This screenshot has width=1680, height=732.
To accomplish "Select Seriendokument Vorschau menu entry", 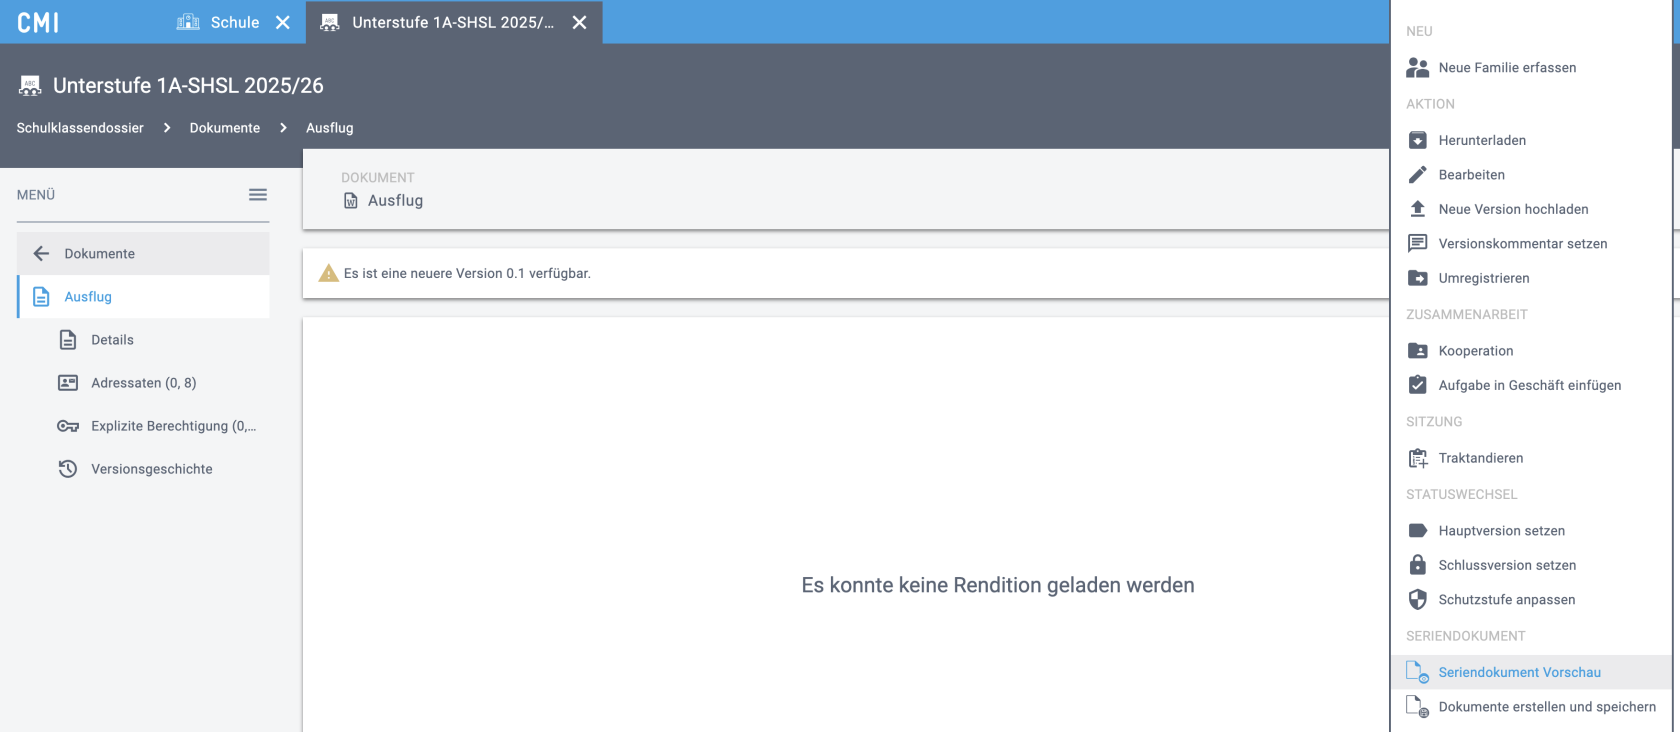I will click(1519, 672).
